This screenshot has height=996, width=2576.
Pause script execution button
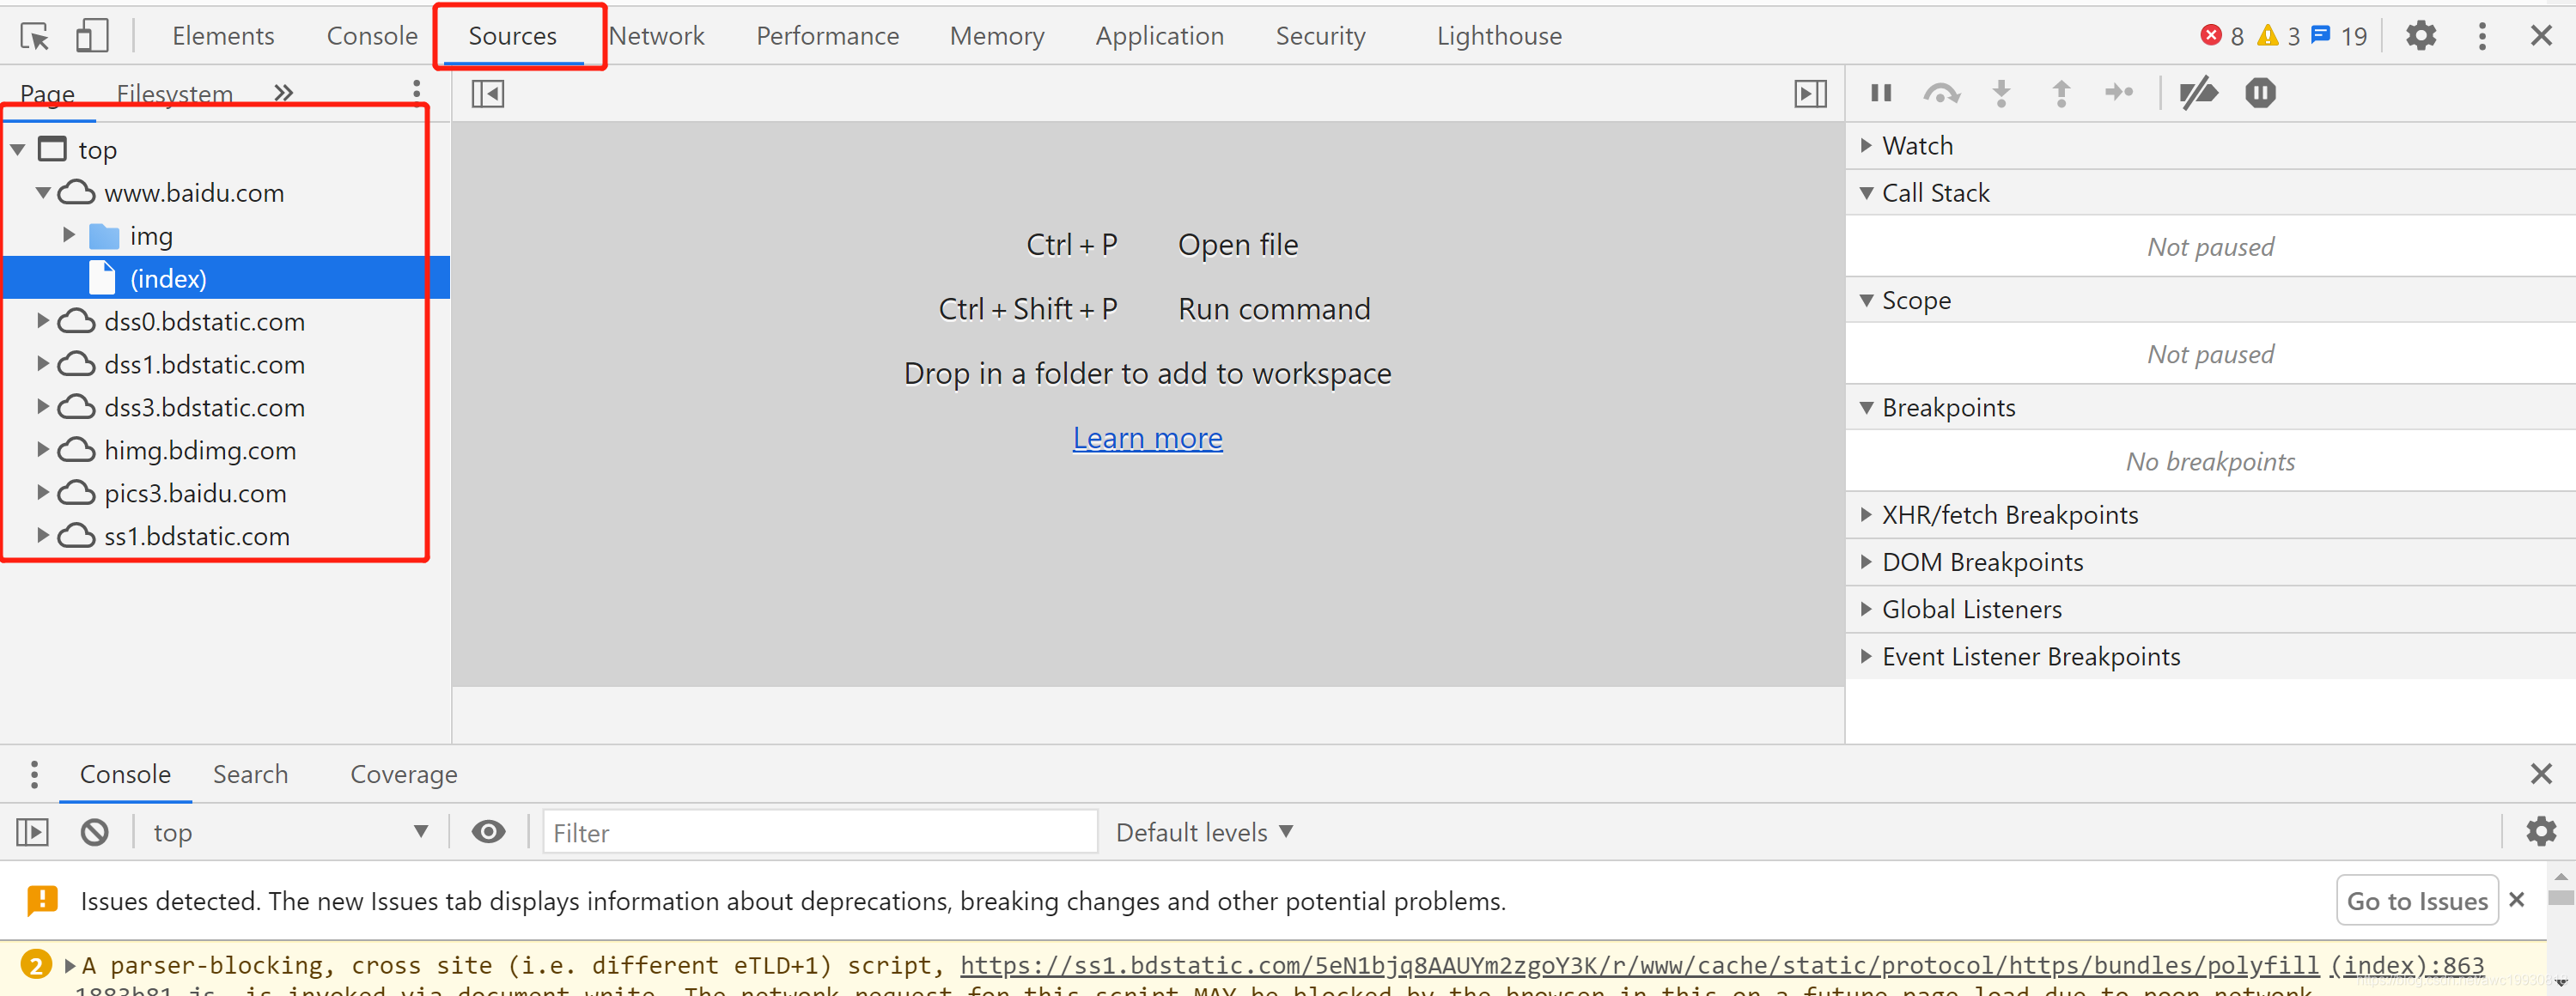pos(1881,94)
